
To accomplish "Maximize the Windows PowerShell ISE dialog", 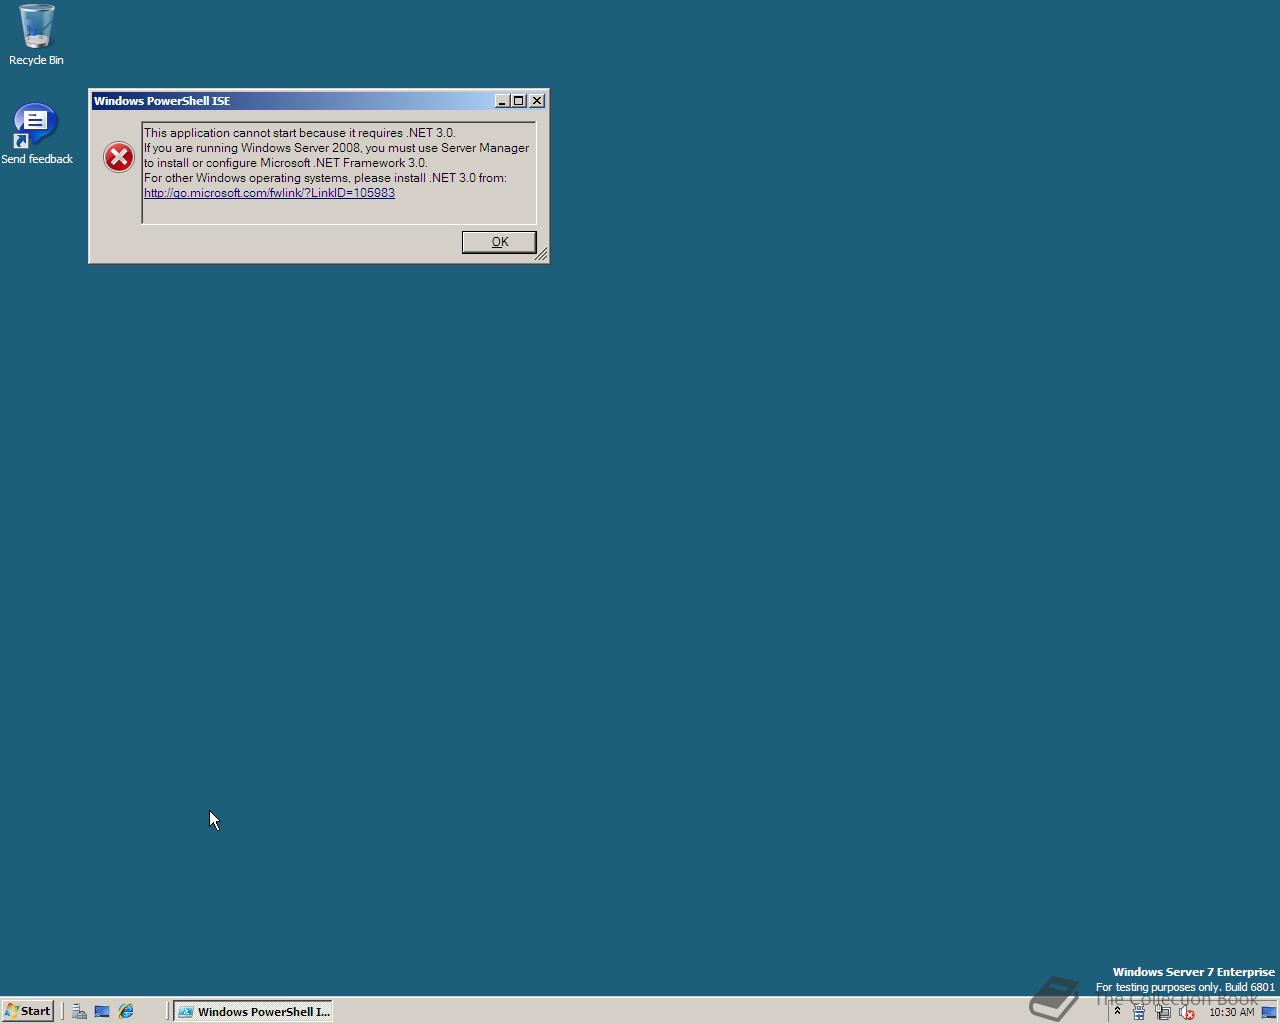I will click(519, 101).
